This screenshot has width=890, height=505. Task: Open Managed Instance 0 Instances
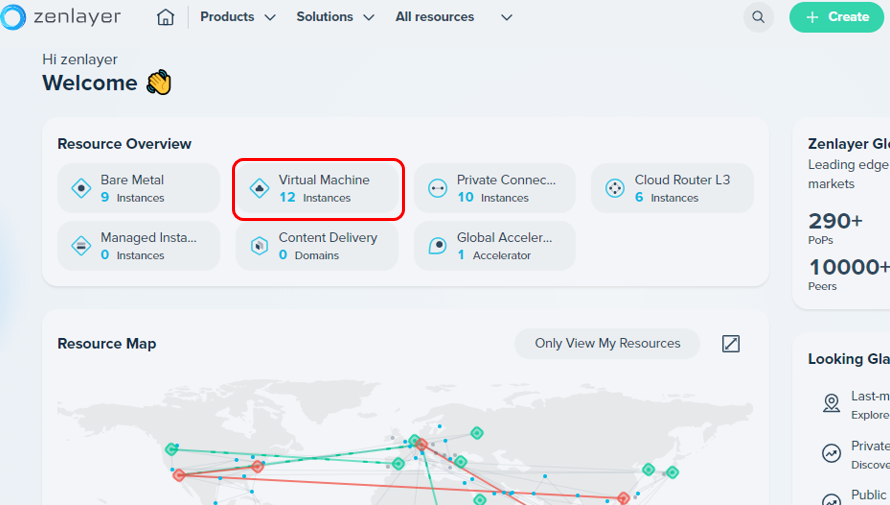pos(138,246)
